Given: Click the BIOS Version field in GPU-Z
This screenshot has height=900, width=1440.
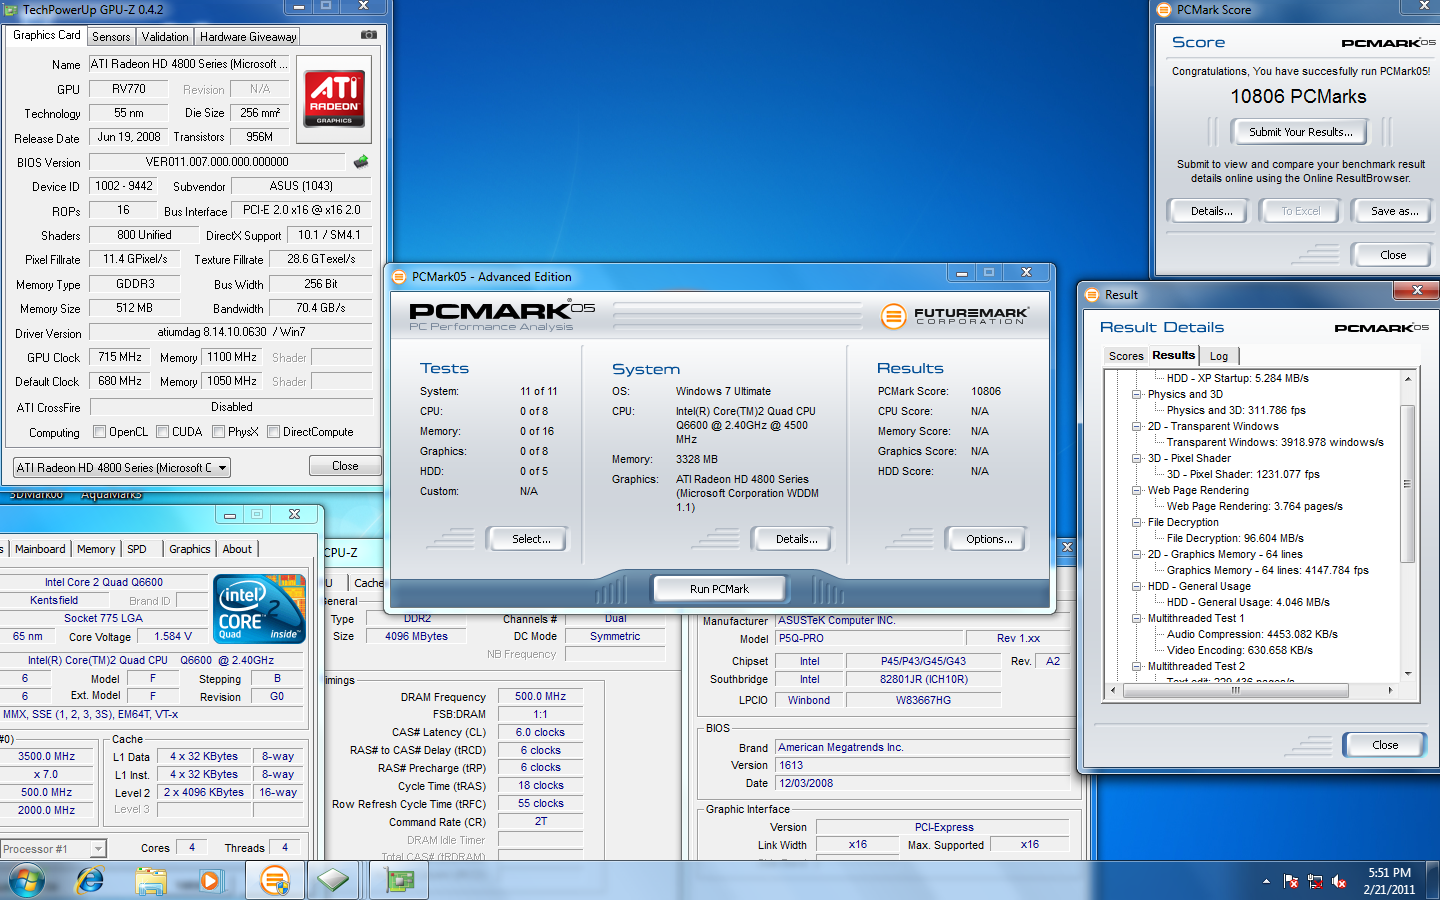Looking at the screenshot, I should click(217, 162).
